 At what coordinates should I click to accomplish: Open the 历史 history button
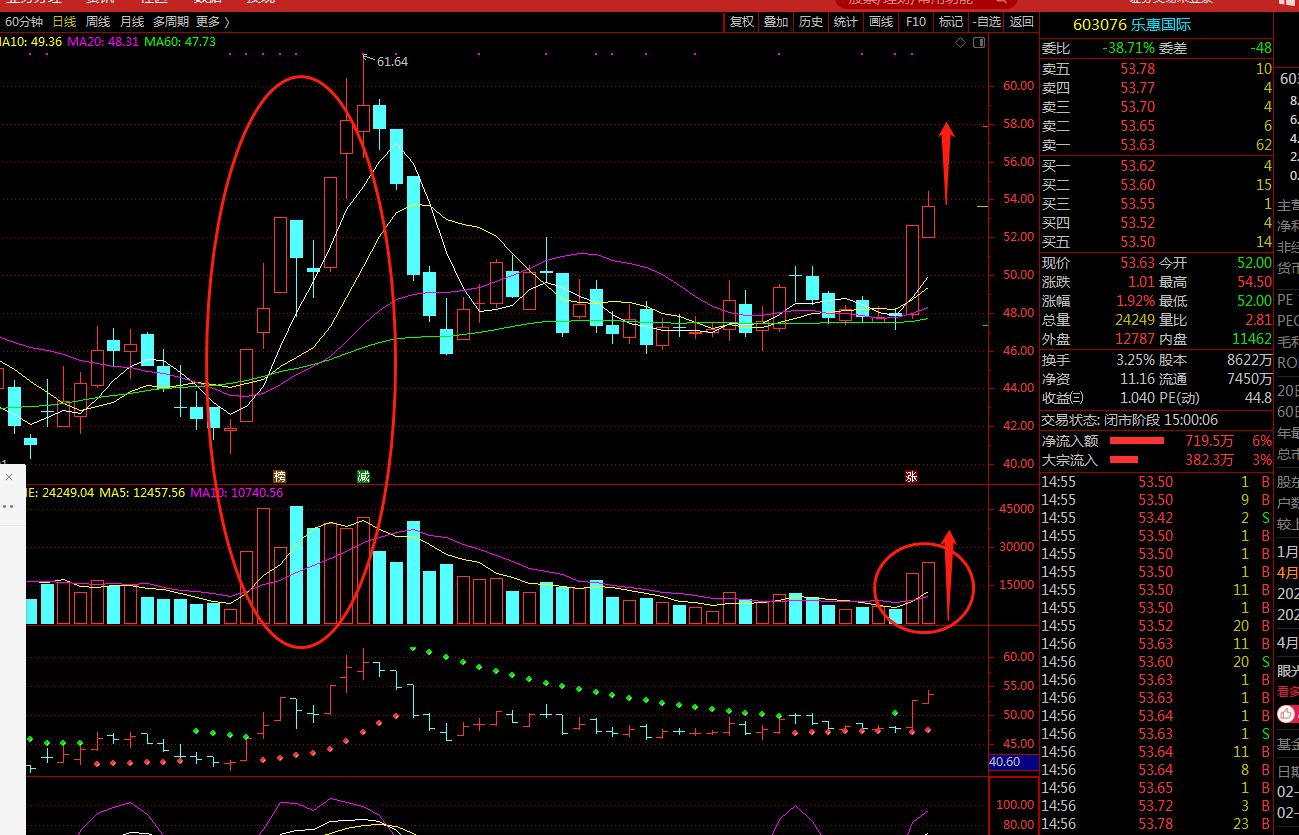[811, 21]
